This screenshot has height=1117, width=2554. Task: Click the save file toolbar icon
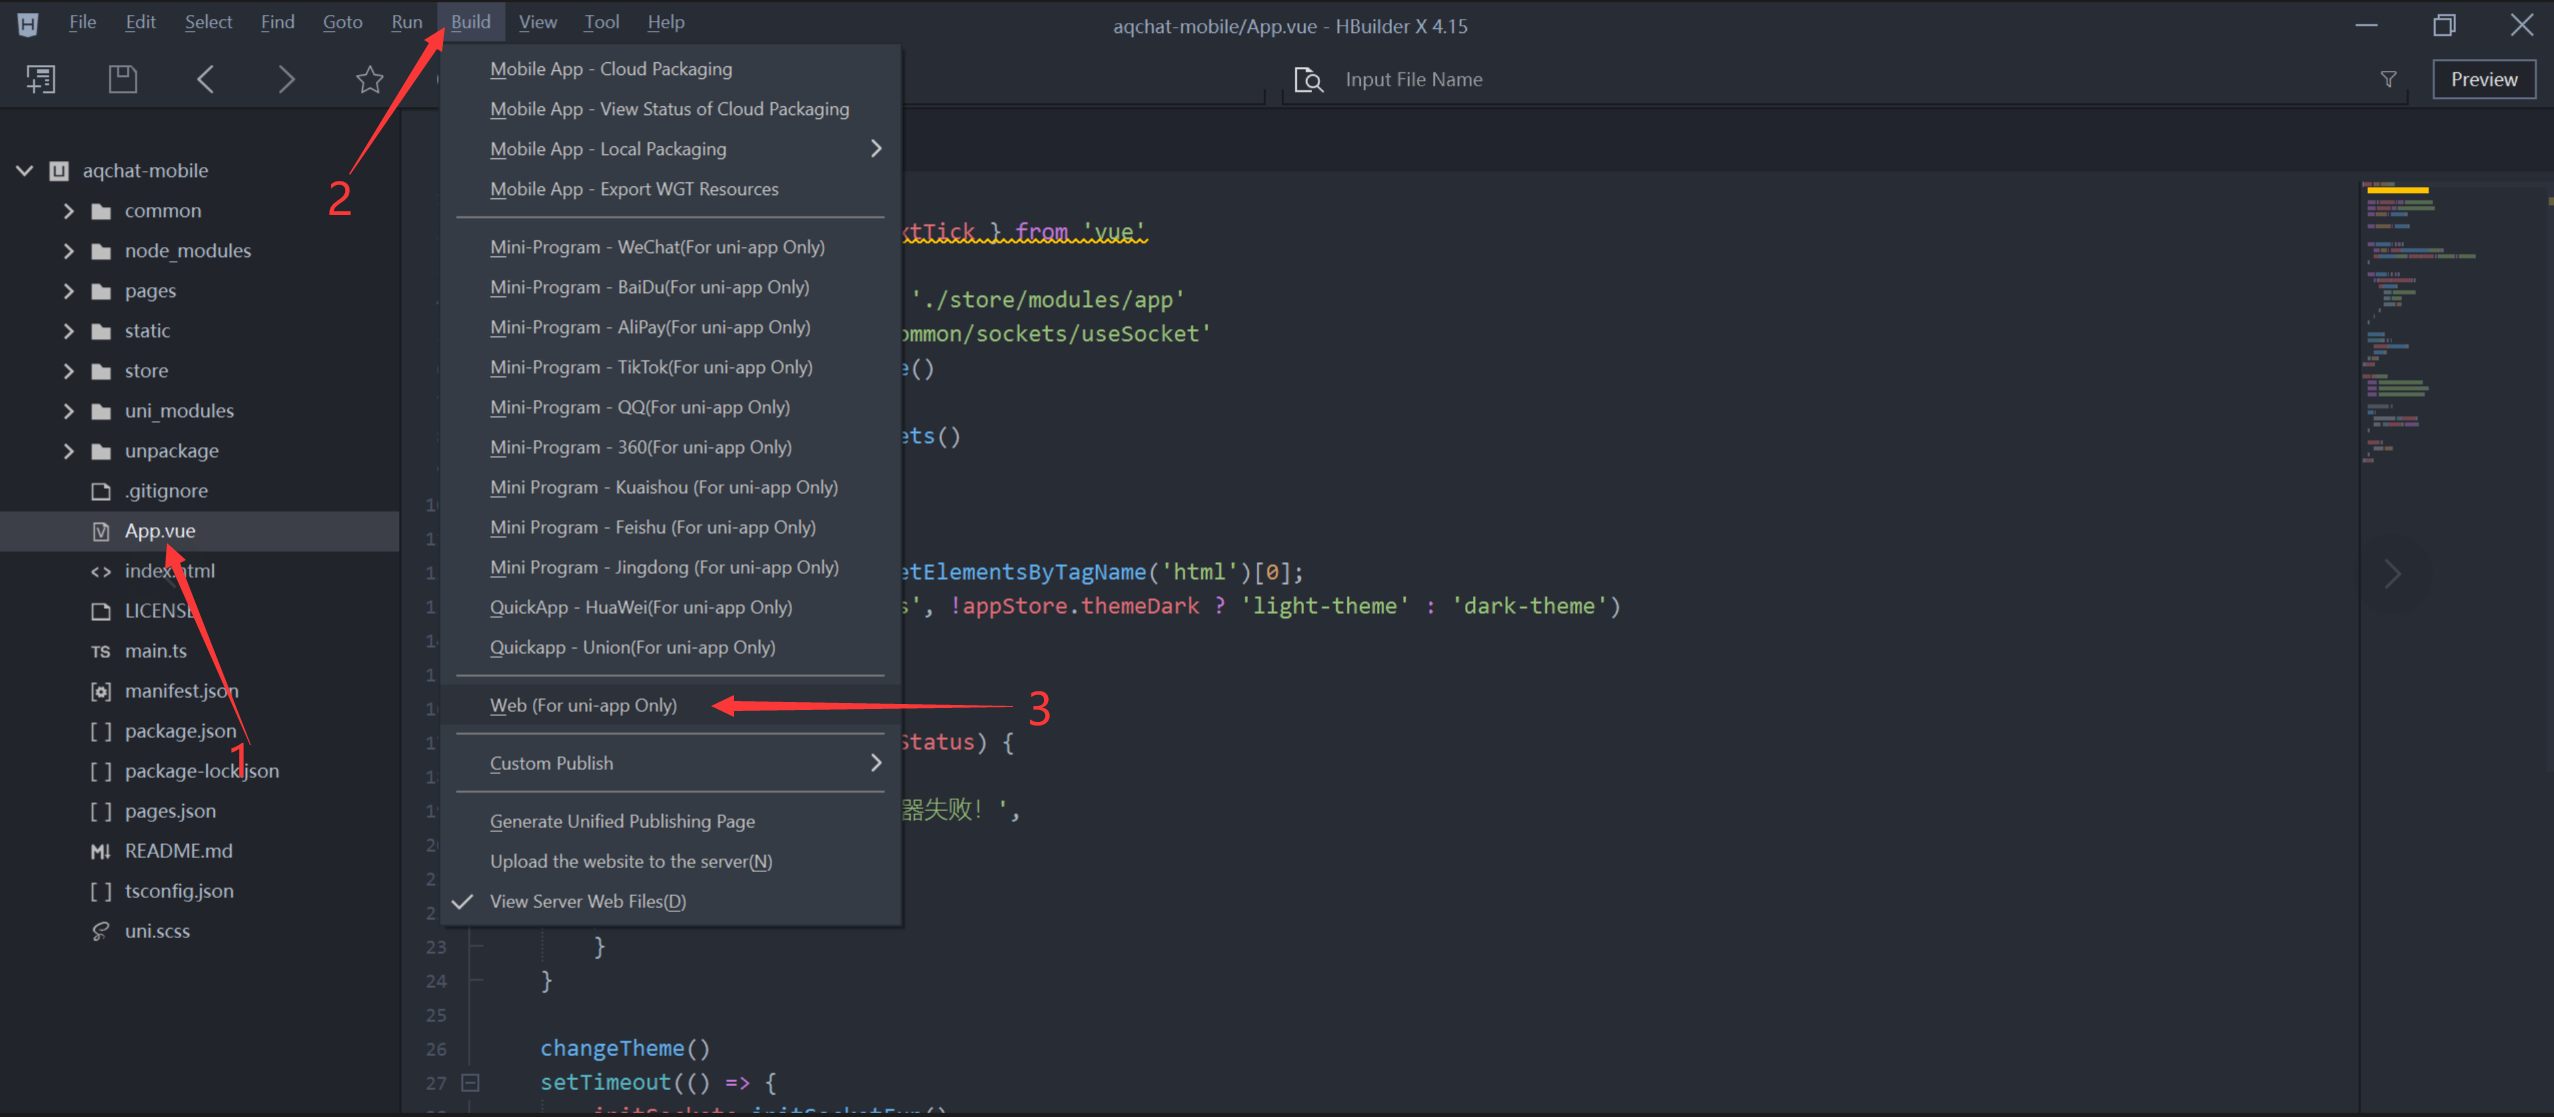click(x=122, y=79)
